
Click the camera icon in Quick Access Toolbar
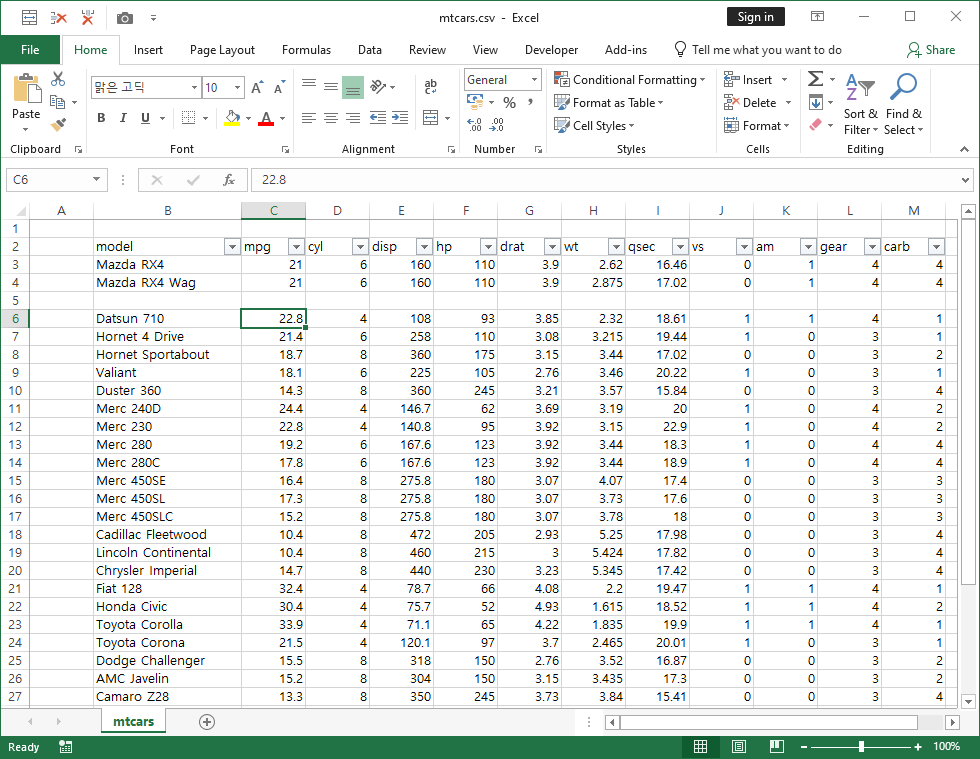tap(124, 18)
